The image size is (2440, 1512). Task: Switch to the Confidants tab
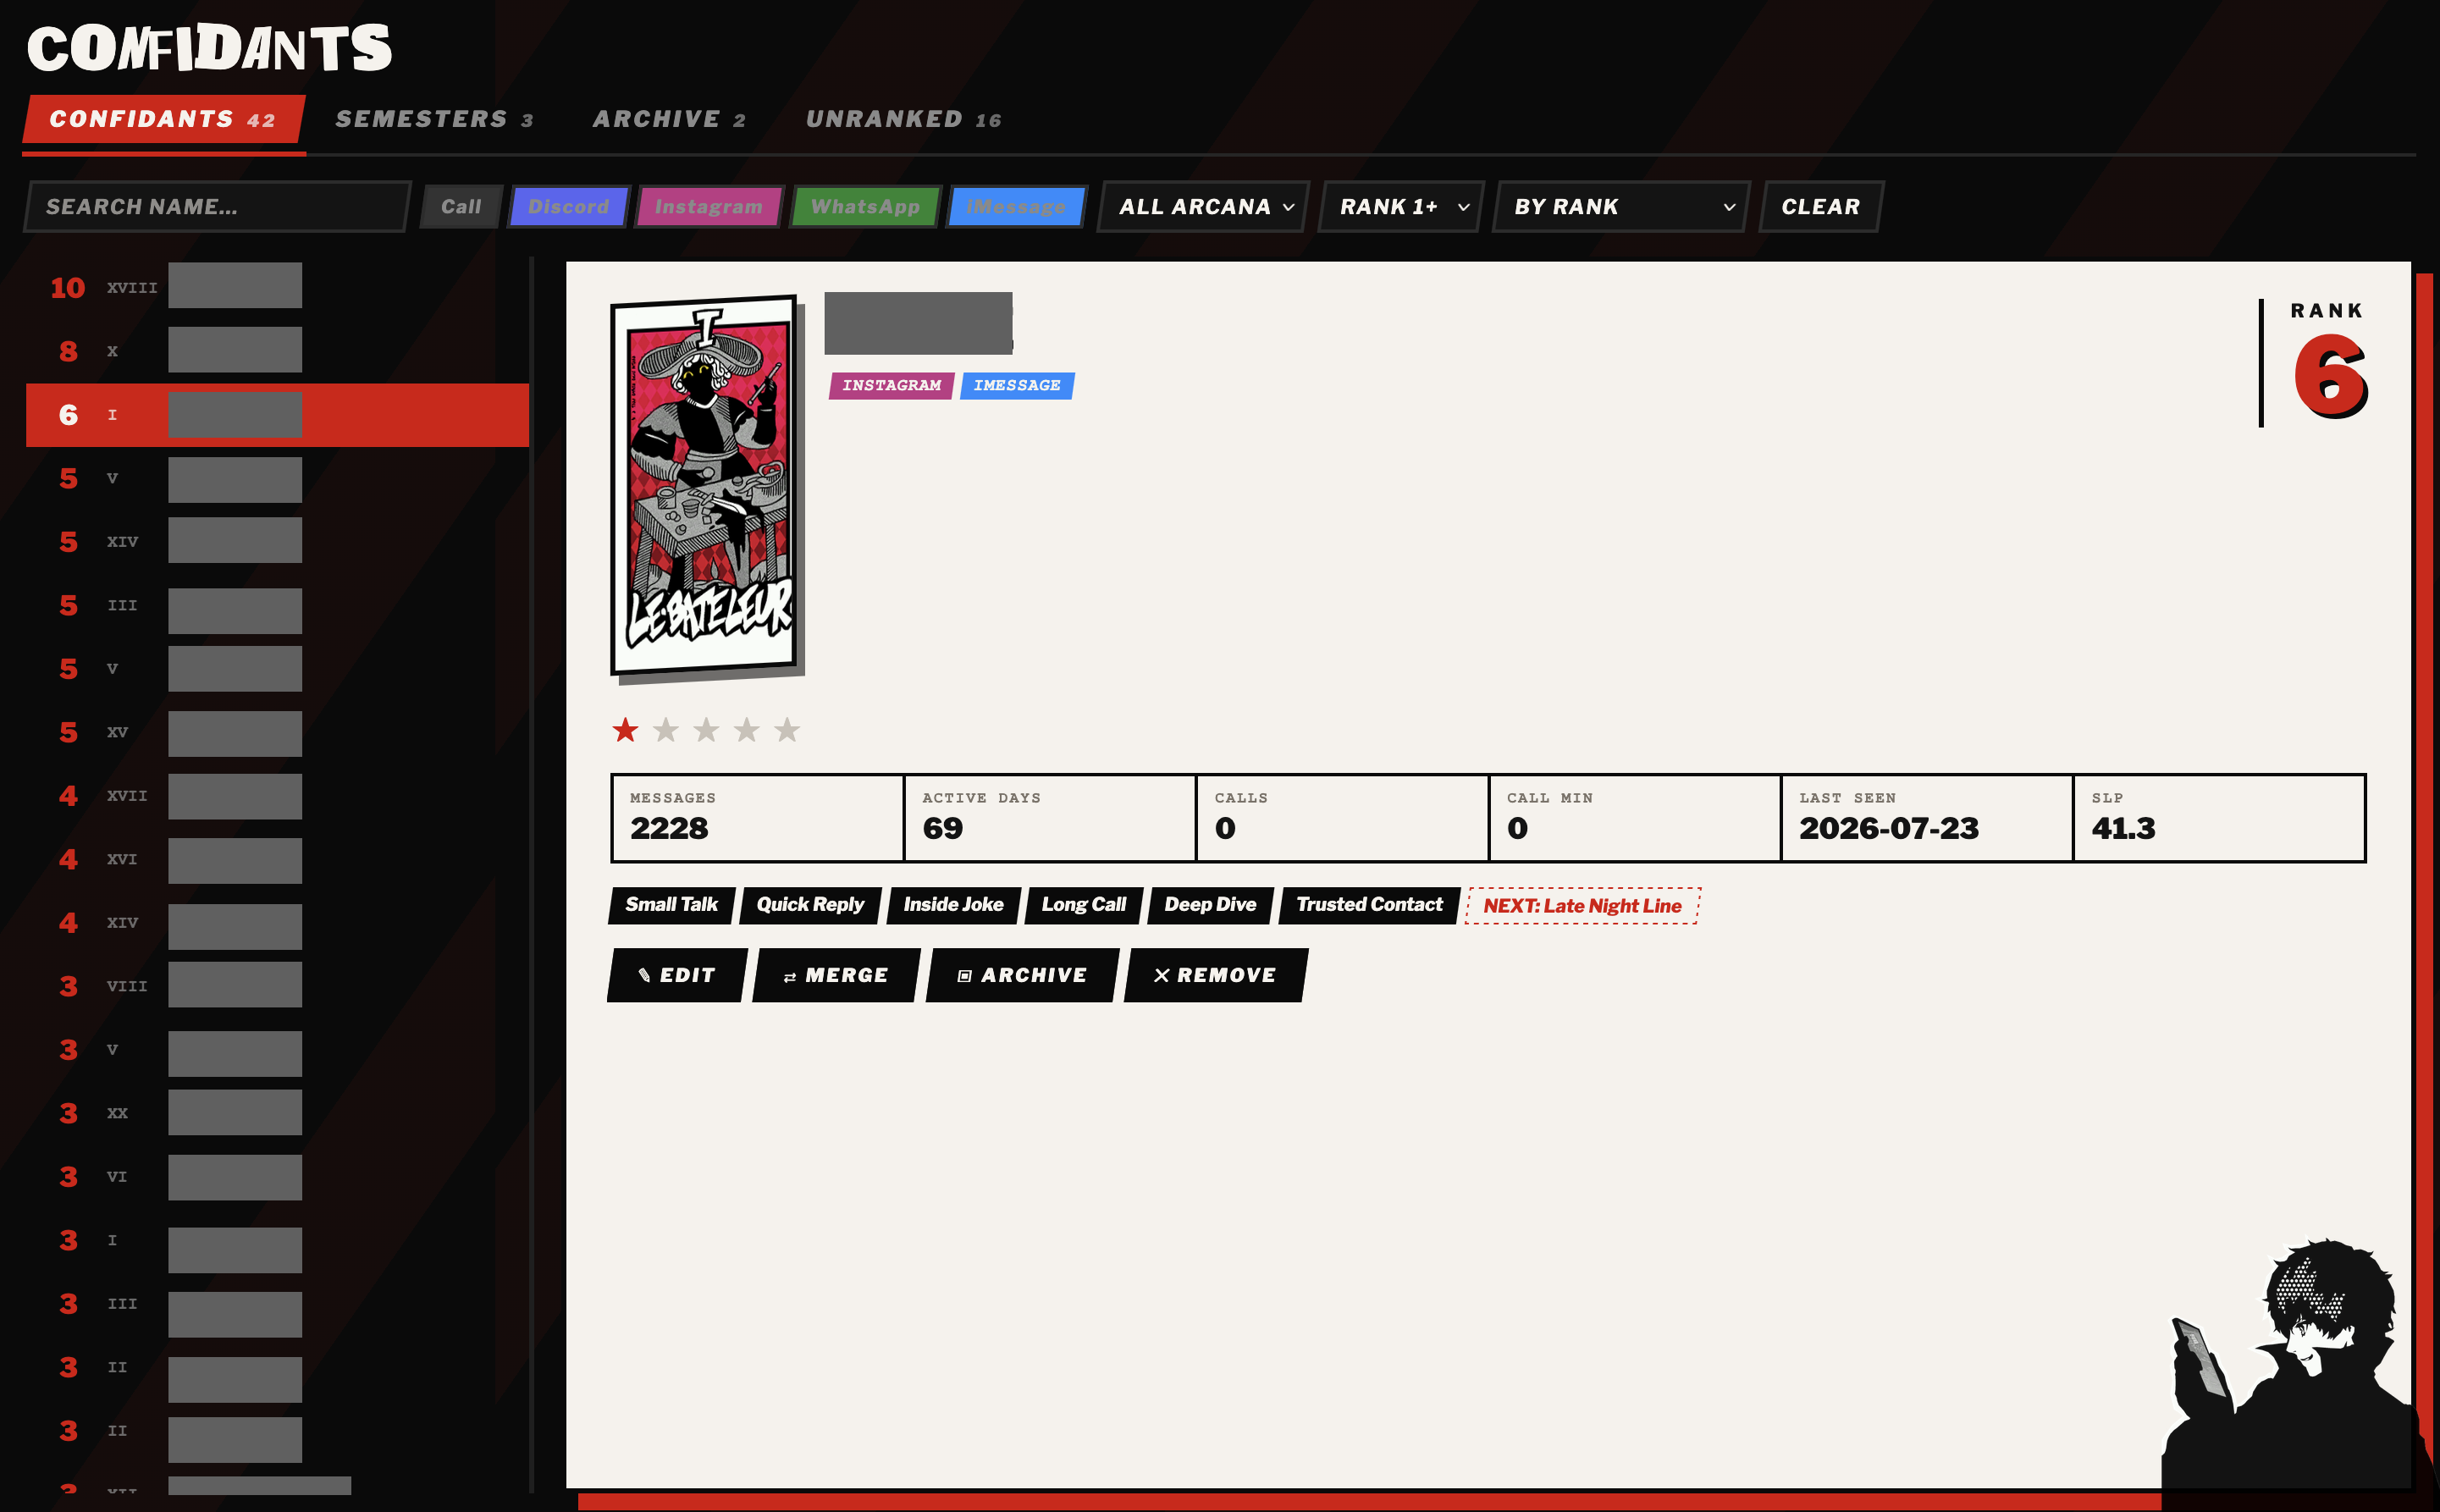tap(163, 119)
